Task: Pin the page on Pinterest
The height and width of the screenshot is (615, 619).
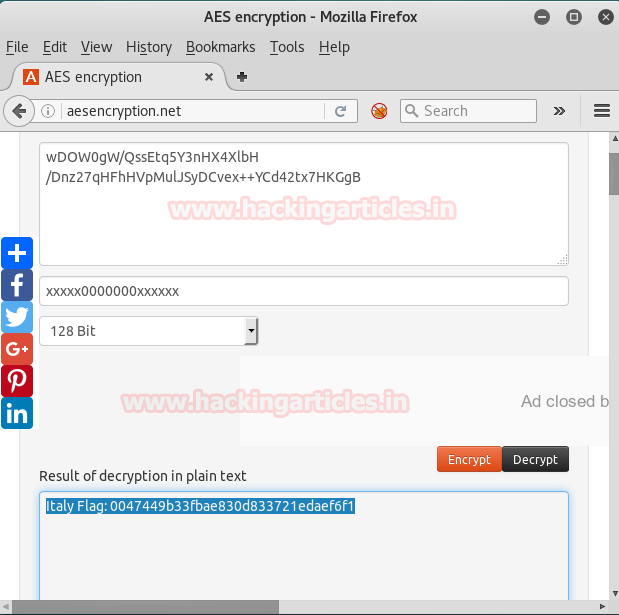Action: [17, 381]
